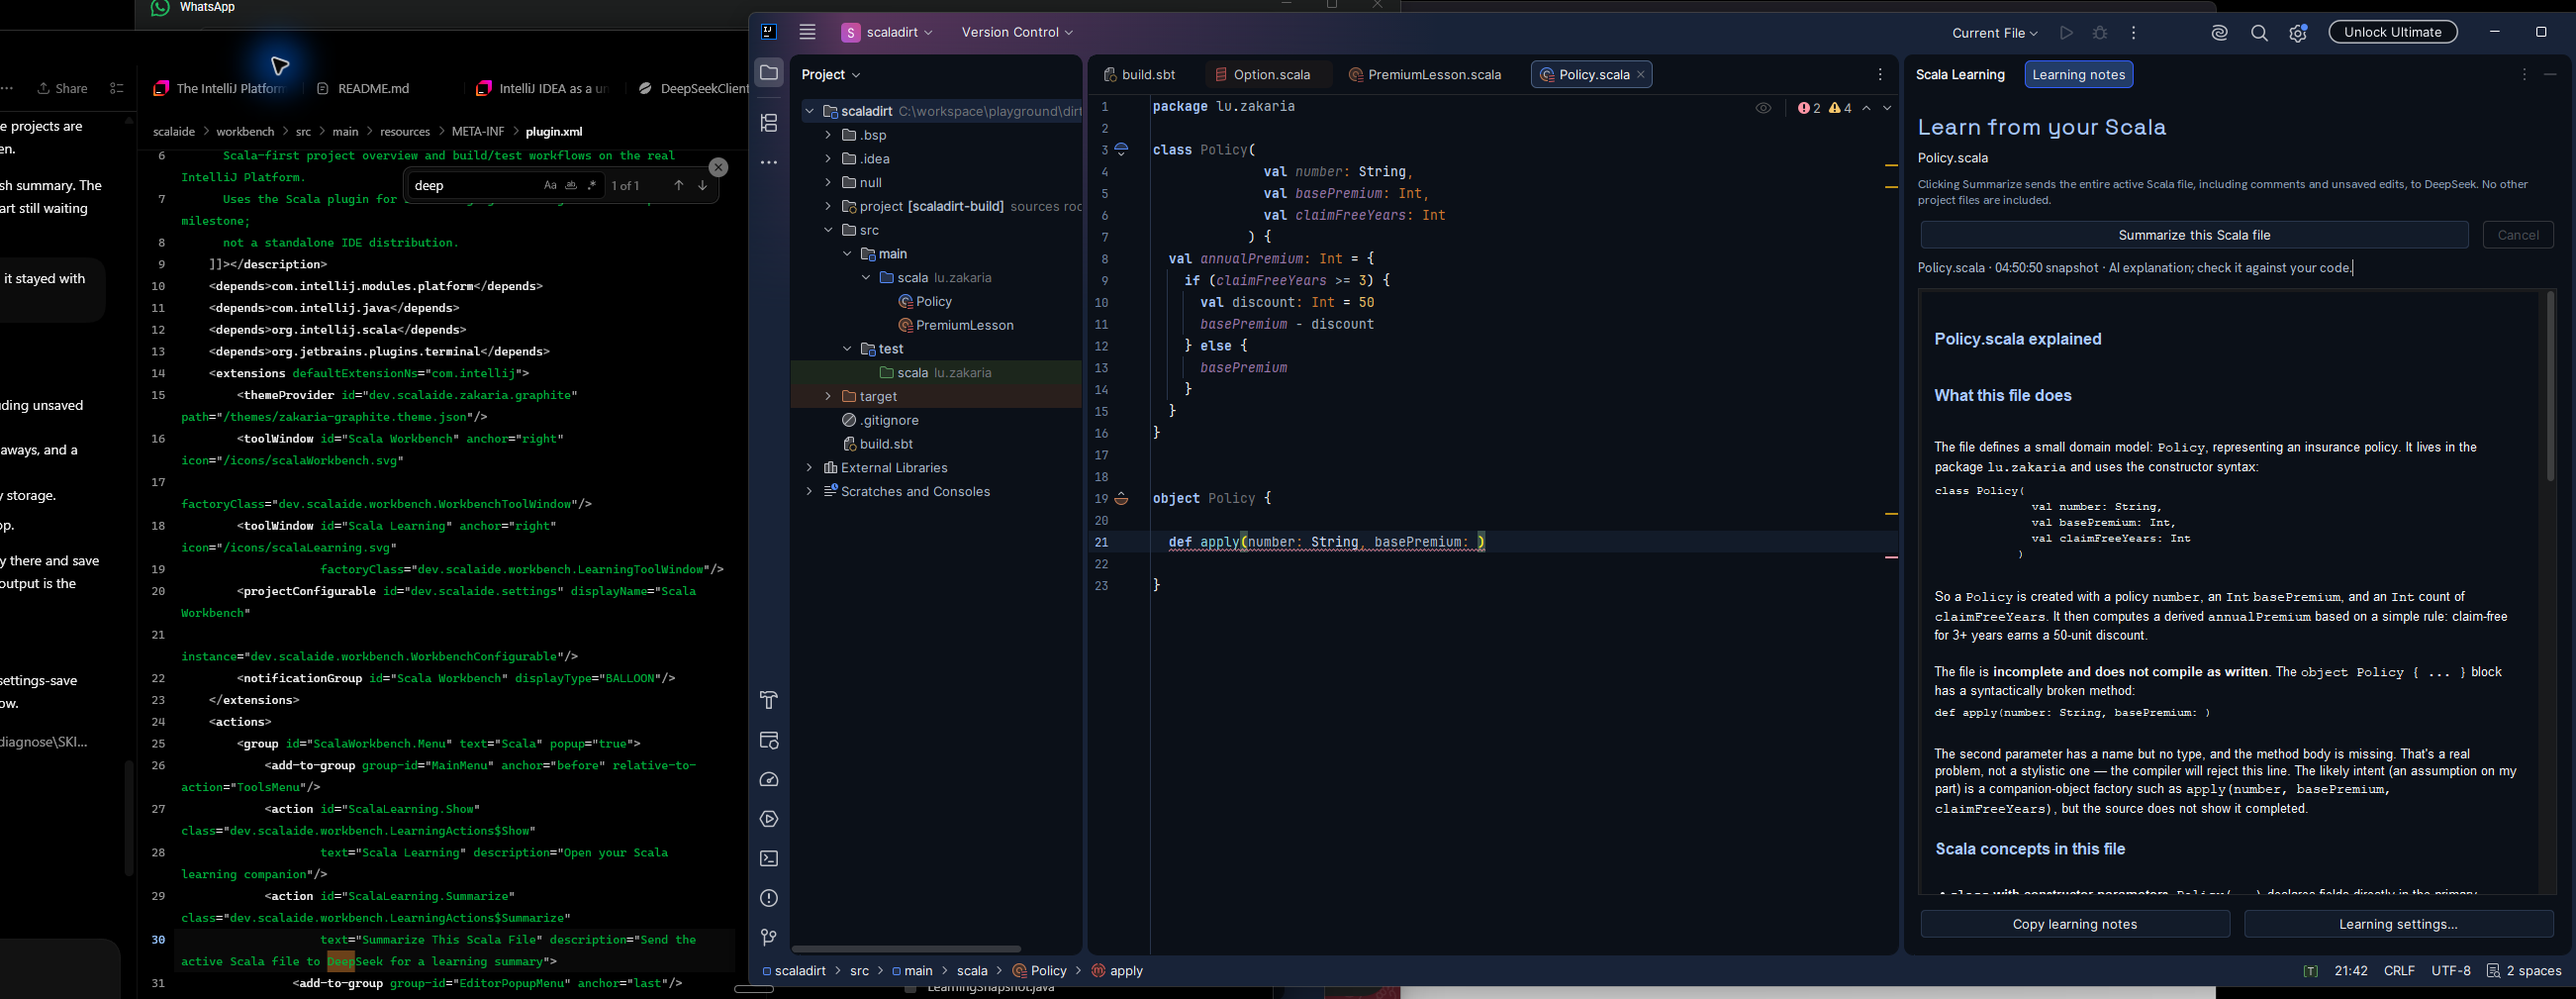This screenshot has height=999, width=2576.
Task: Jump to next highlighted error arrow down
Action: point(1887,108)
